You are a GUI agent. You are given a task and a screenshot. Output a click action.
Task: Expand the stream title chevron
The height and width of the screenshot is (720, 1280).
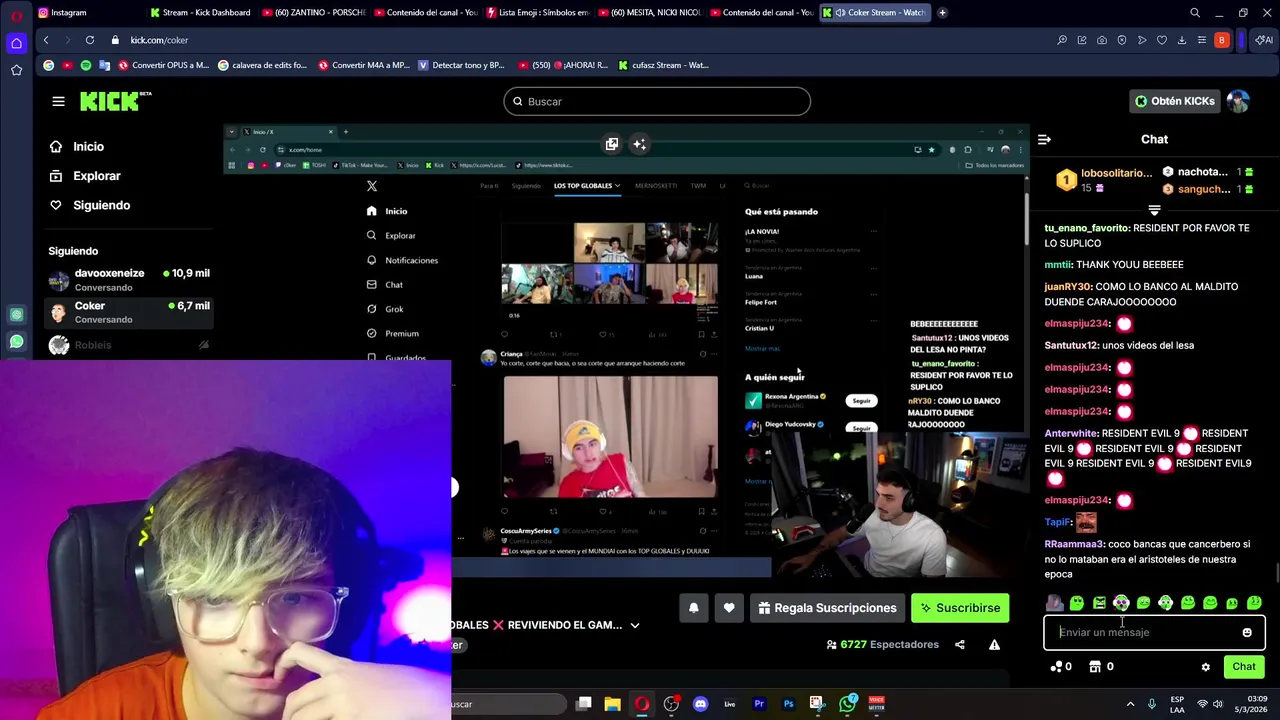[634, 626]
